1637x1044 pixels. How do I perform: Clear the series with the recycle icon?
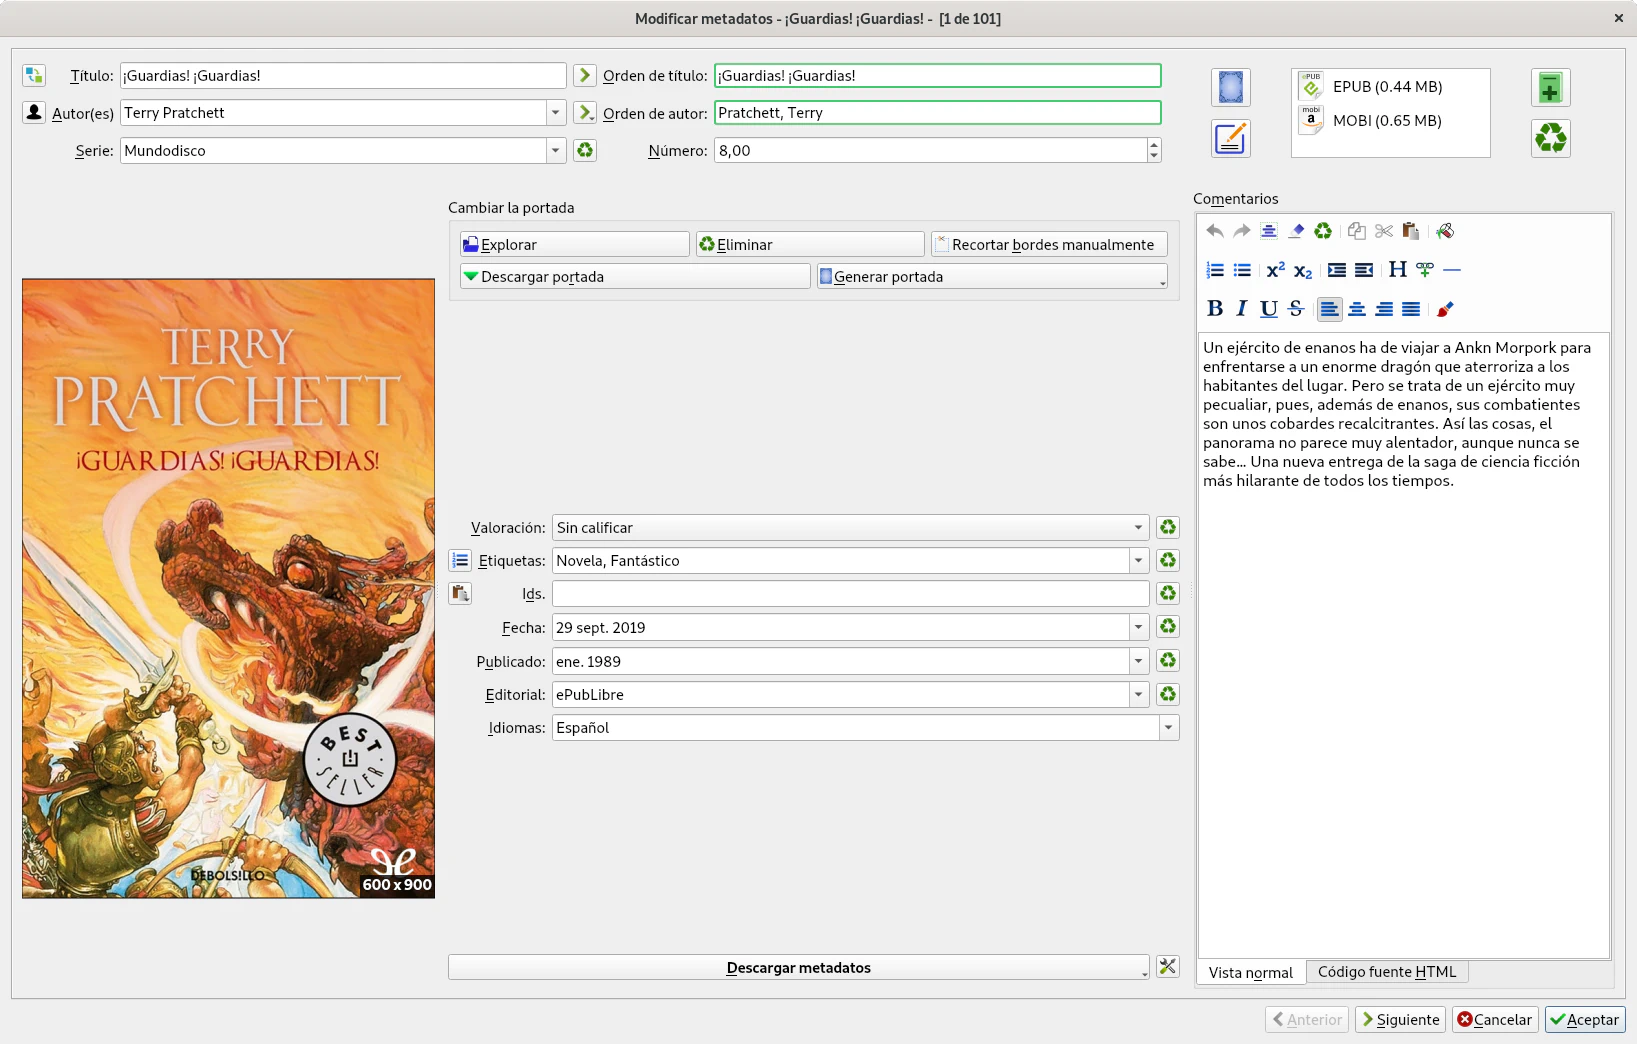(x=585, y=150)
